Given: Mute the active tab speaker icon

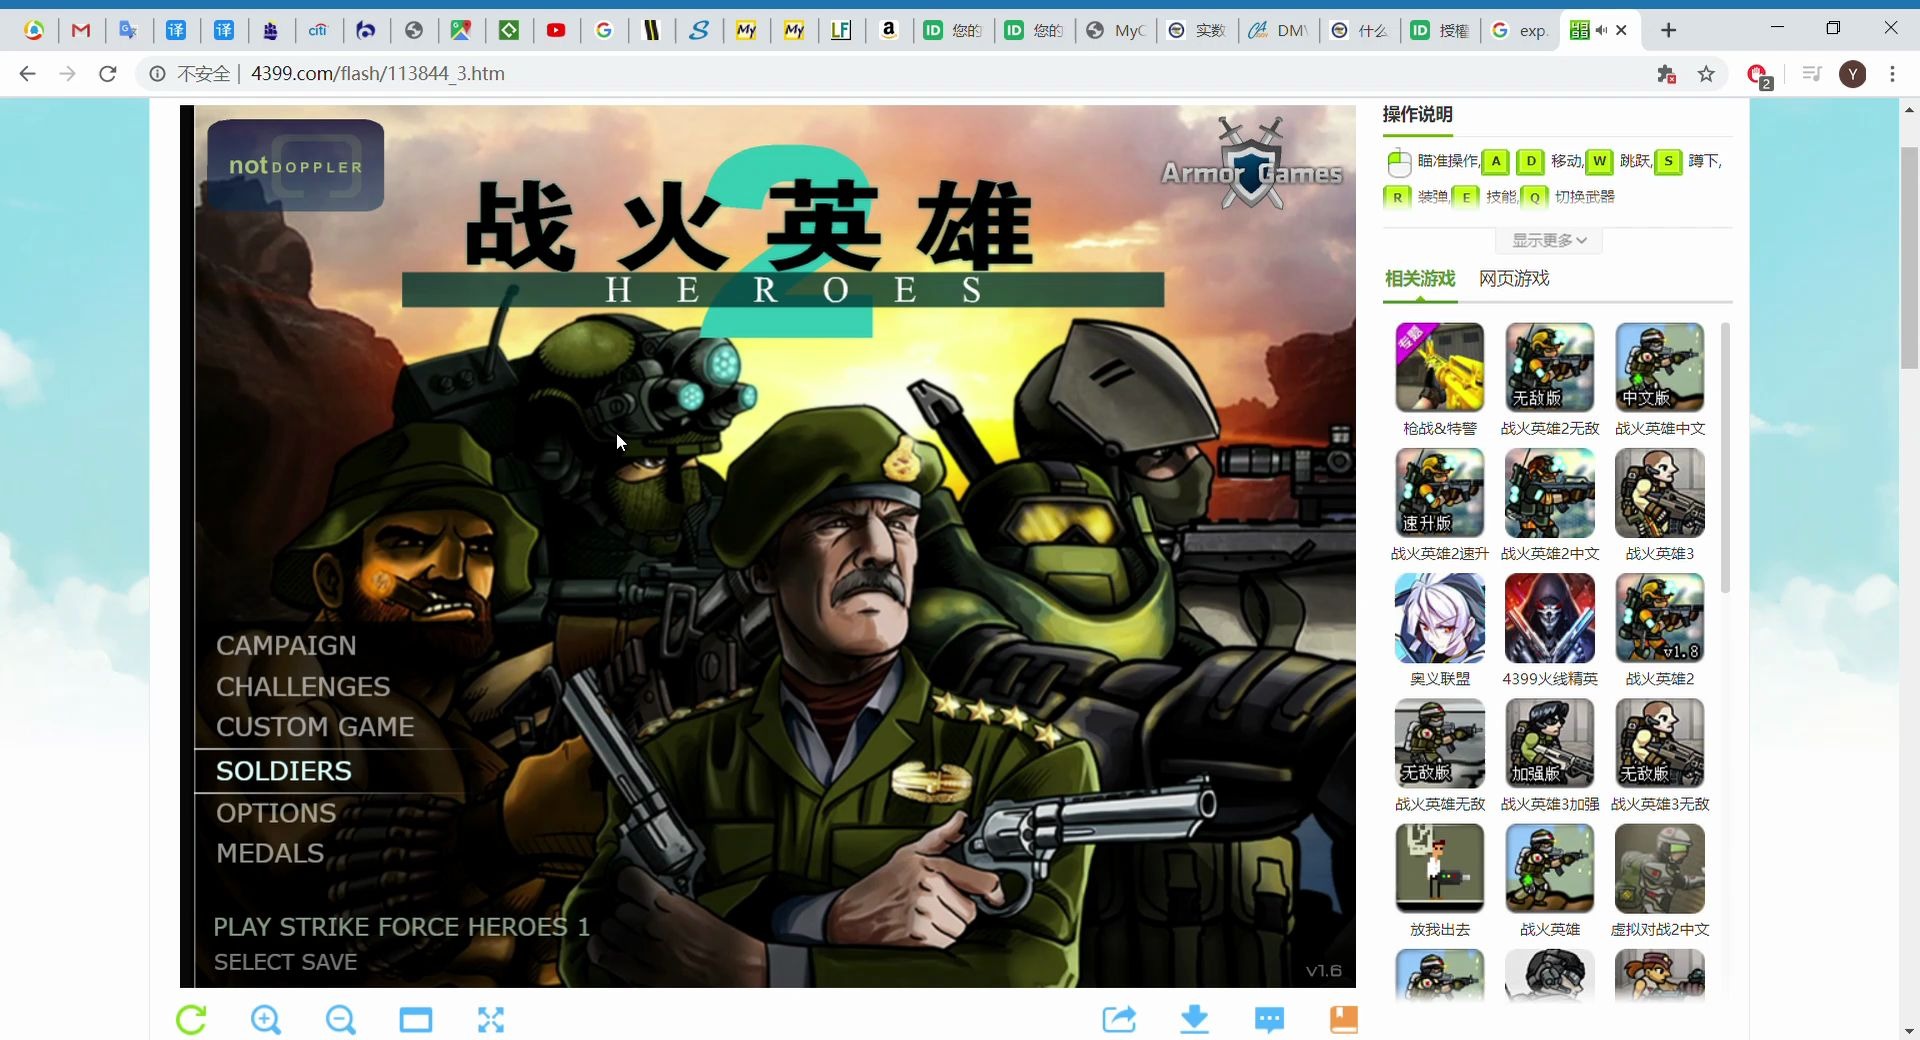Looking at the screenshot, I should (1601, 30).
